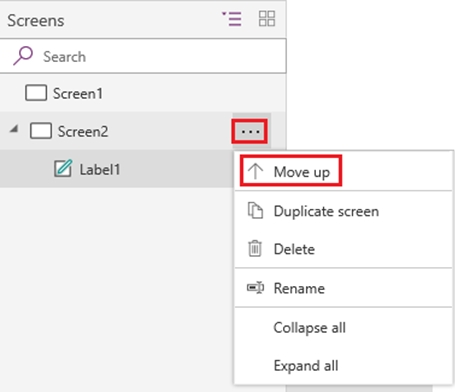The width and height of the screenshot is (455, 392).
Task: Focus the Search input field
Action: click(x=143, y=56)
